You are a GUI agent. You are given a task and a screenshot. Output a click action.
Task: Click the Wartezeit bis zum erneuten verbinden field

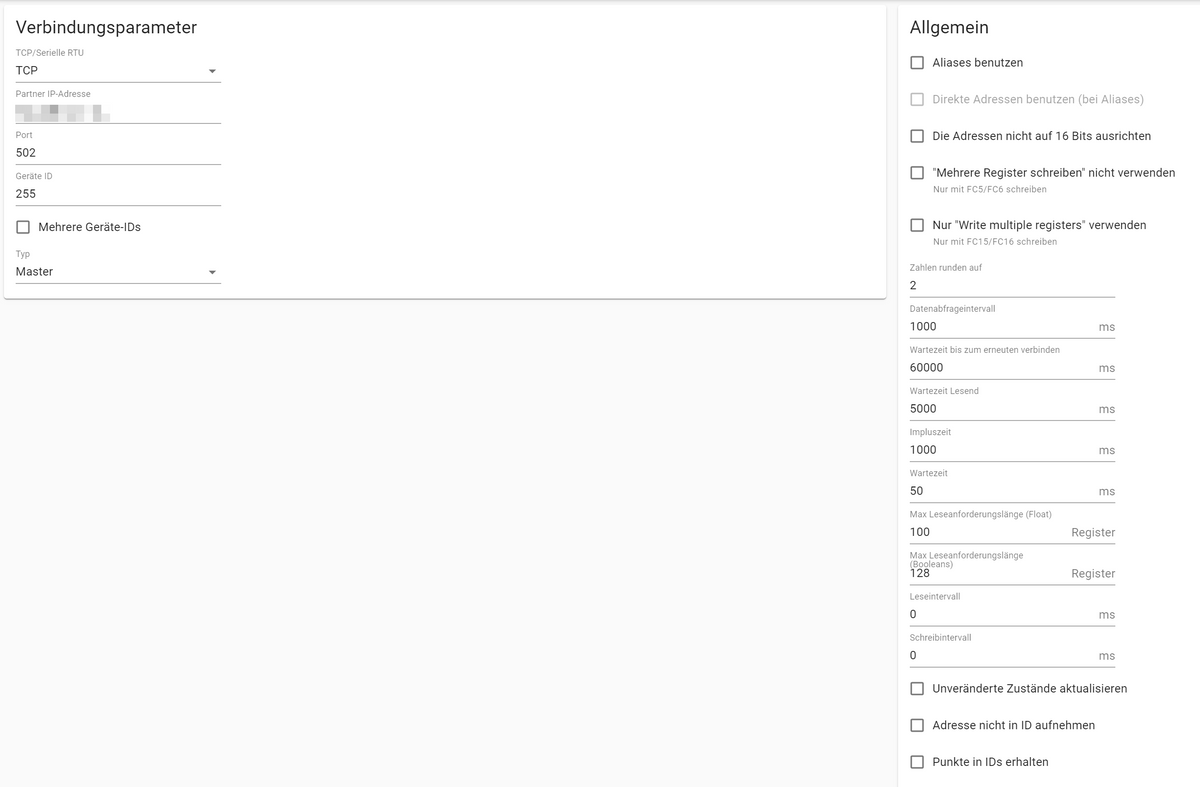coord(1002,368)
